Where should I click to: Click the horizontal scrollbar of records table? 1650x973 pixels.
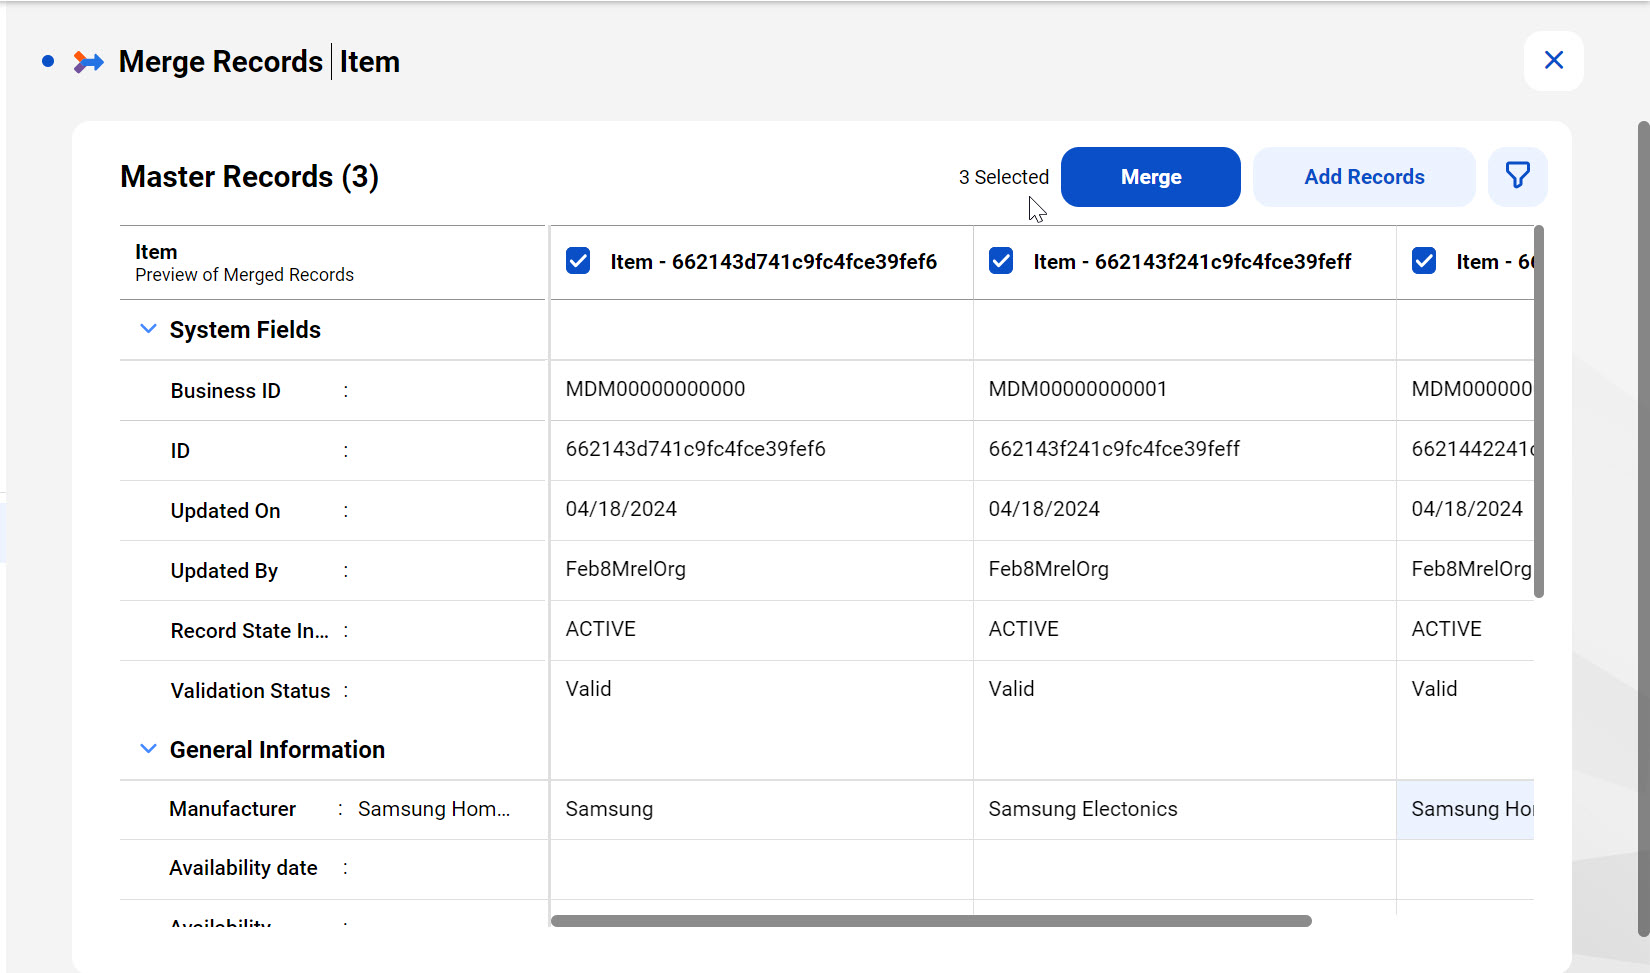pyautogui.click(x=931, y=921)
